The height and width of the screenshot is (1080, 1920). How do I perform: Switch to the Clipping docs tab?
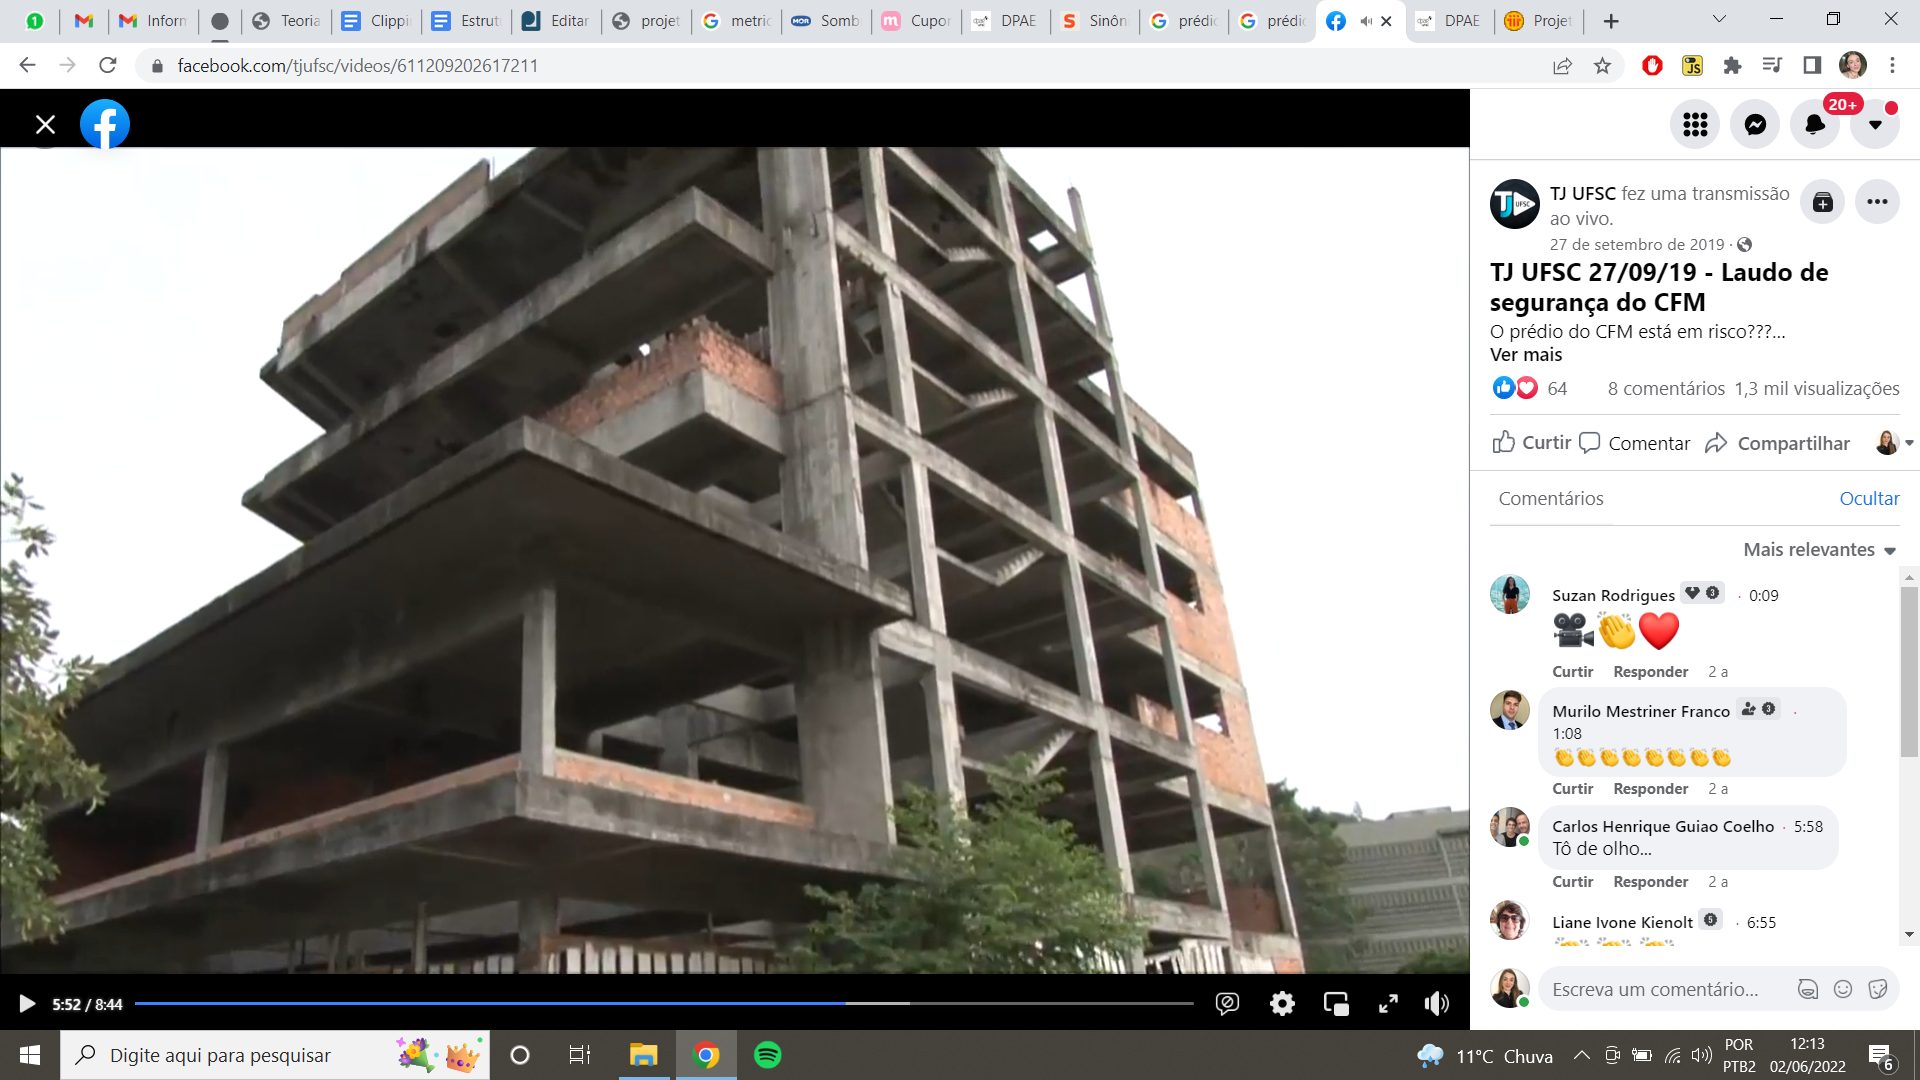coord(377,21)
